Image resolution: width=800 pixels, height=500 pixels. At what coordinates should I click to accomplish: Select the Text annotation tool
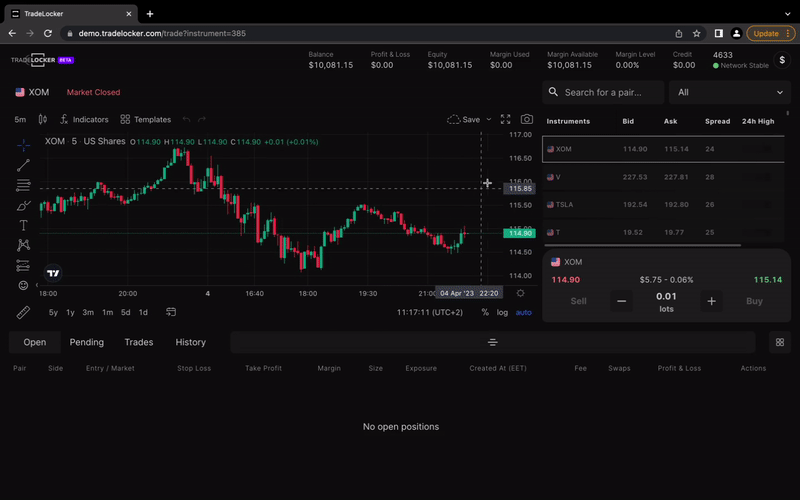point(23,226)
